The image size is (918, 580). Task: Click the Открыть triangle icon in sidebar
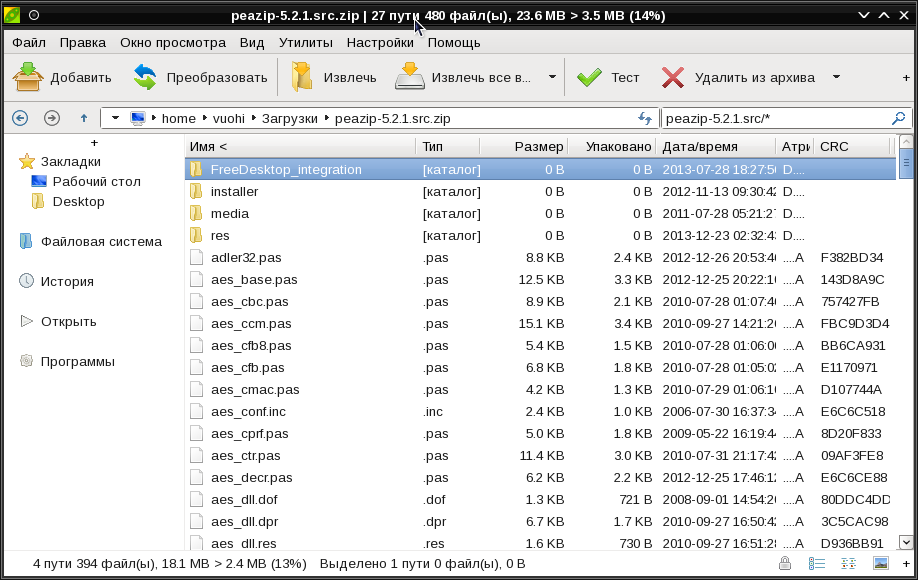(x=26, y=321)
